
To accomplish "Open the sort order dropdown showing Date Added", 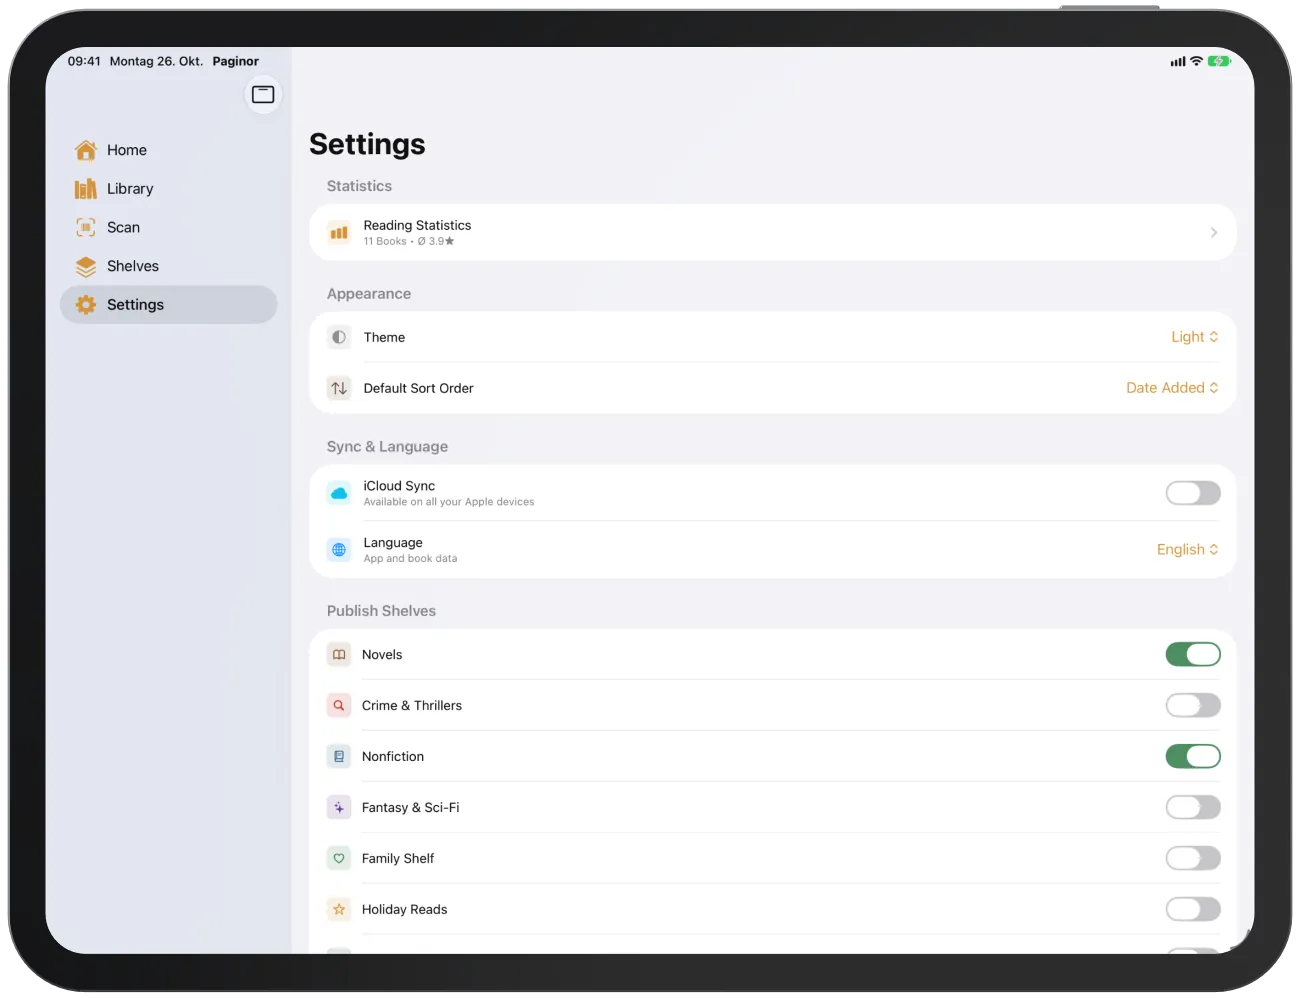I will tap(1172, 388).
